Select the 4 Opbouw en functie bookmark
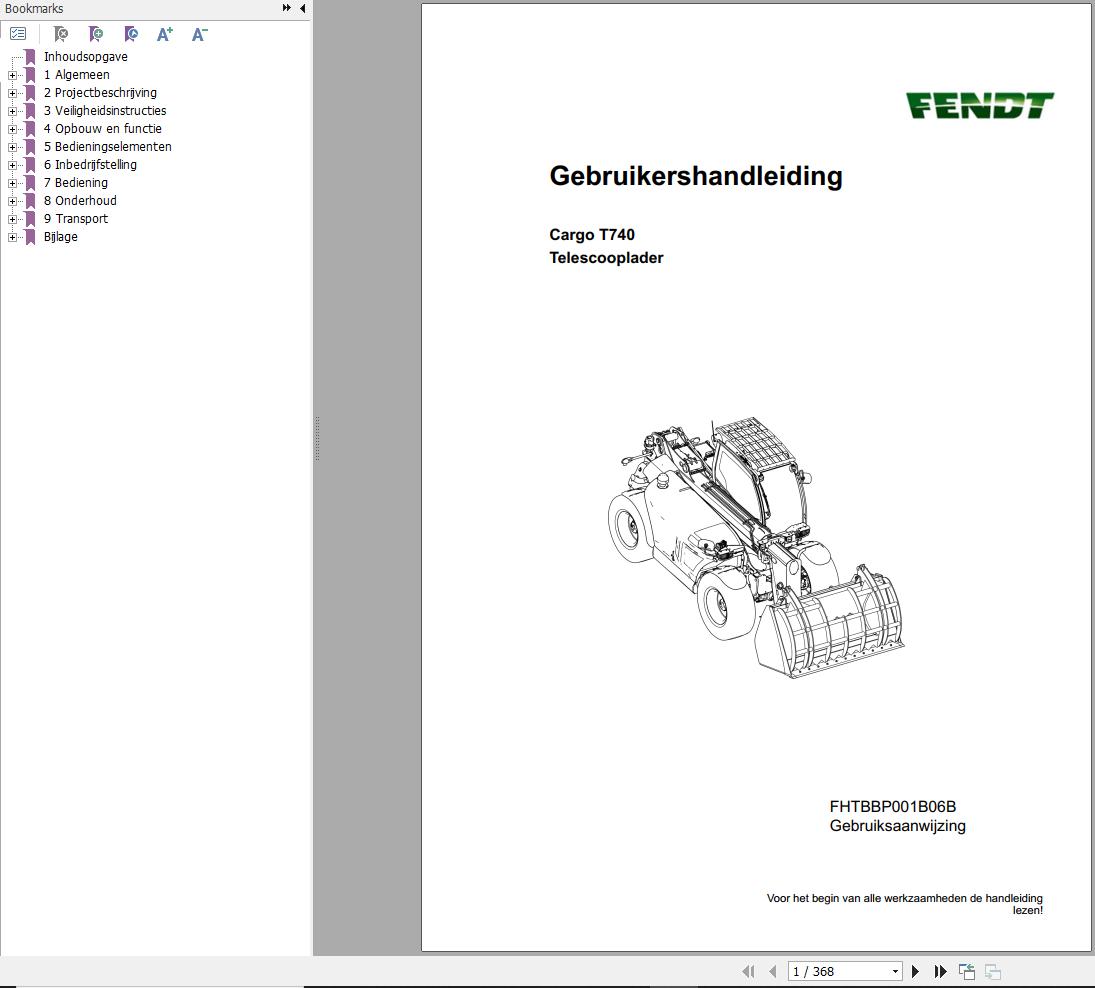The width and height of the screenshot is (1095, 988). (103, 129)
